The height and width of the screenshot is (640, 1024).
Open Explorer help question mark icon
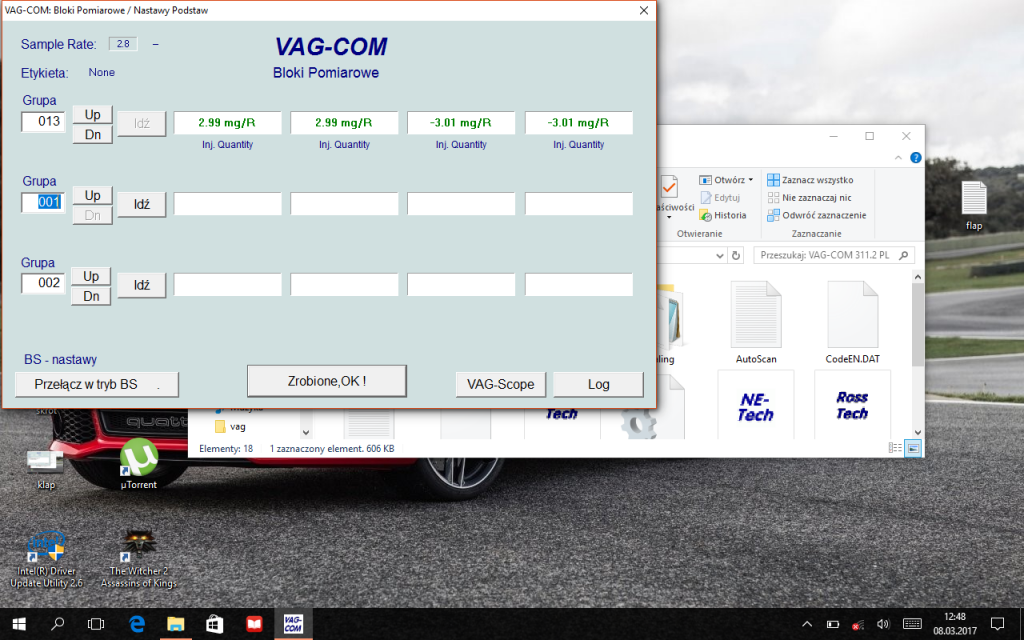tap(916, 157)
